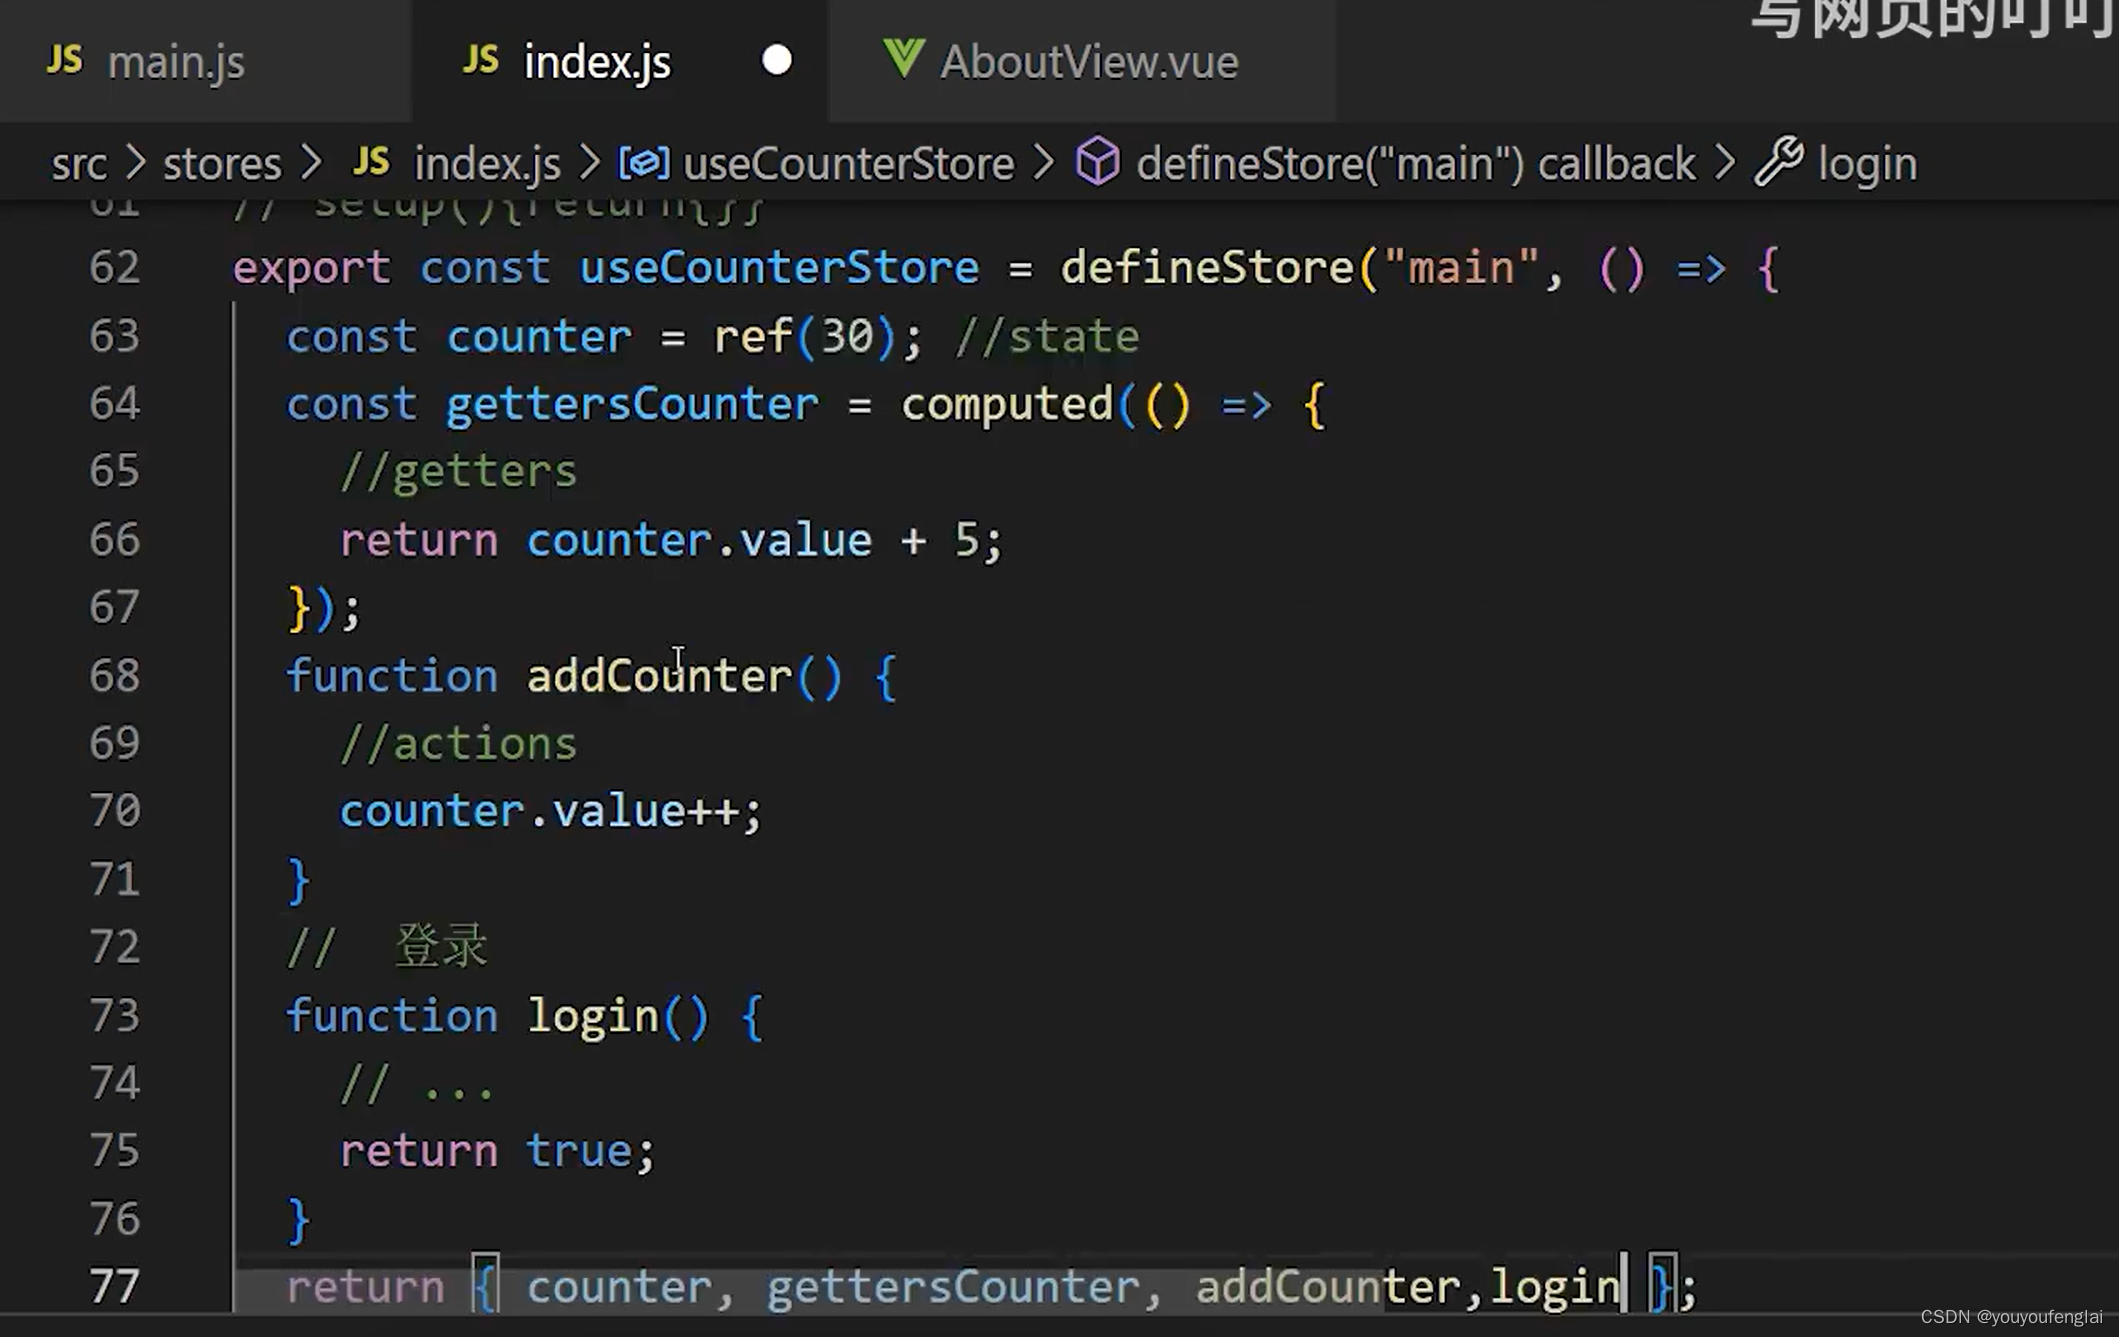Screen dimensions: 2119x1337
Task: Click line number 68 in gutter
Action: pyautogui.click(x=114, y=676)
